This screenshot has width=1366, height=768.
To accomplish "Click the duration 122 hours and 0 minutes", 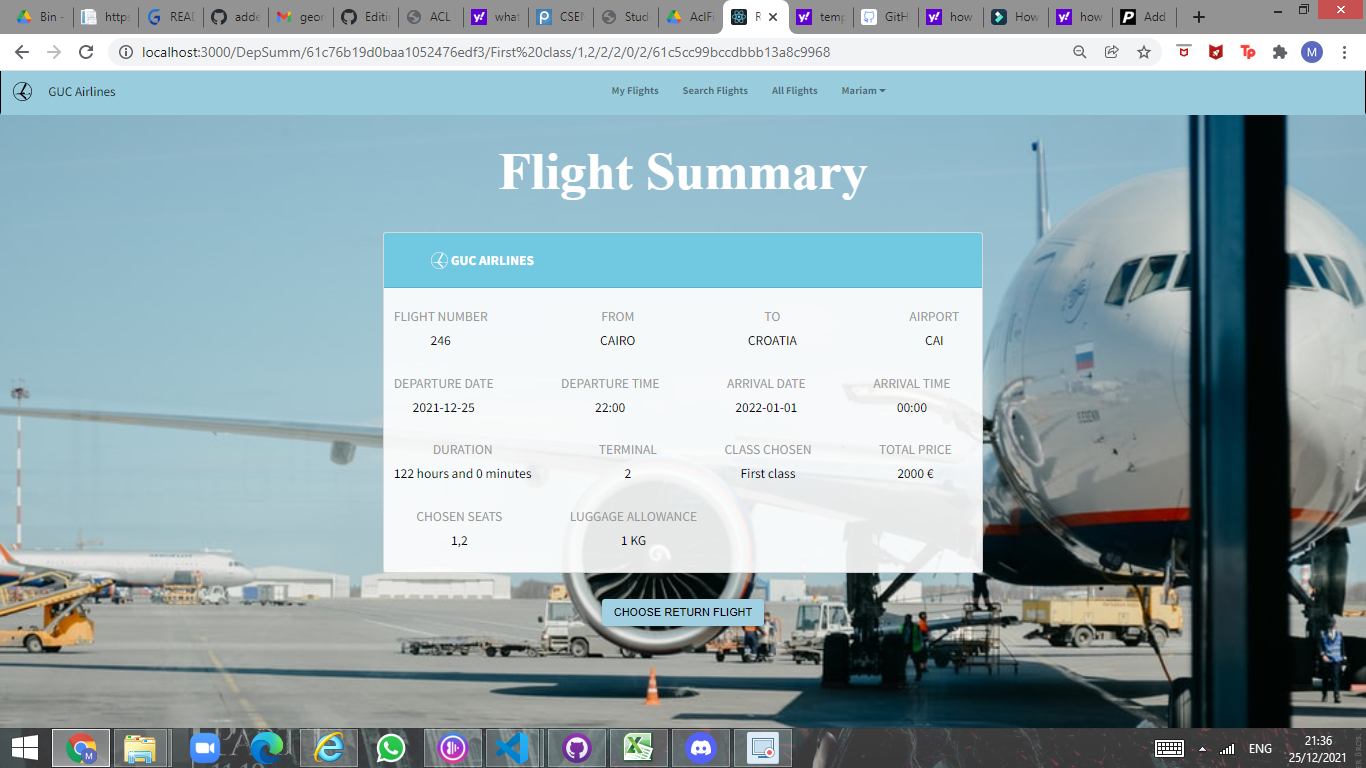I will [x=463, y=474].
